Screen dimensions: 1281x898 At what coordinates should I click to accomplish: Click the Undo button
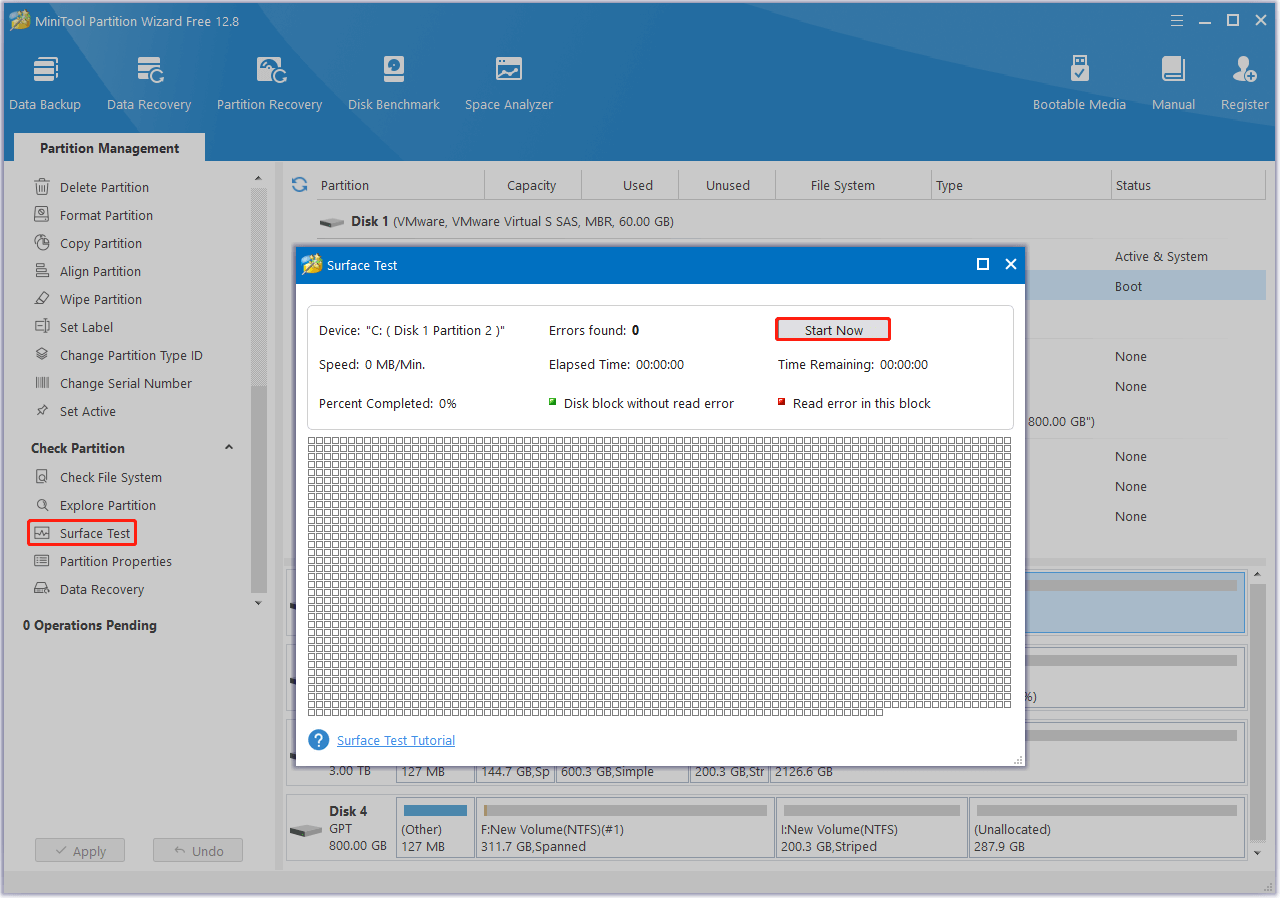click(x=198, y=851)
